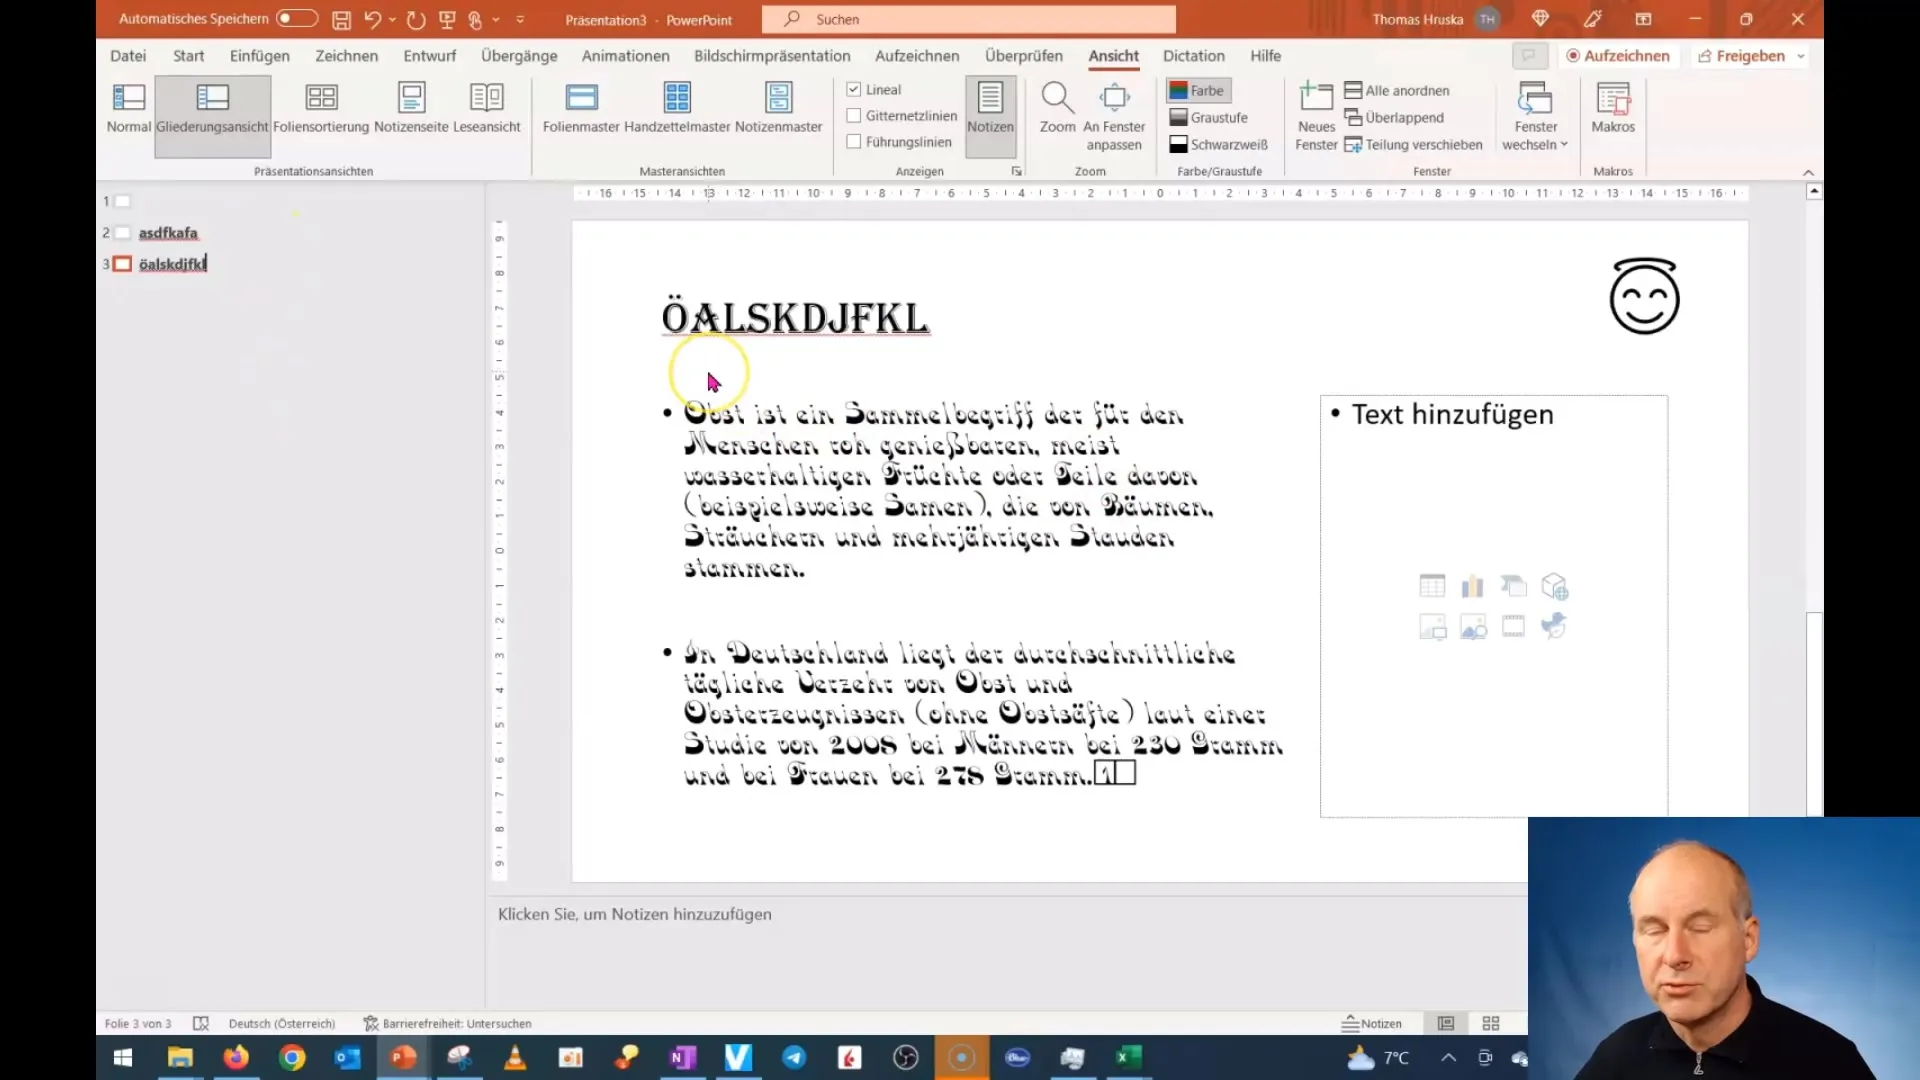Toggle the Lineal checkbox on
The image size is (1920, 1080).
tap(853, 88)
